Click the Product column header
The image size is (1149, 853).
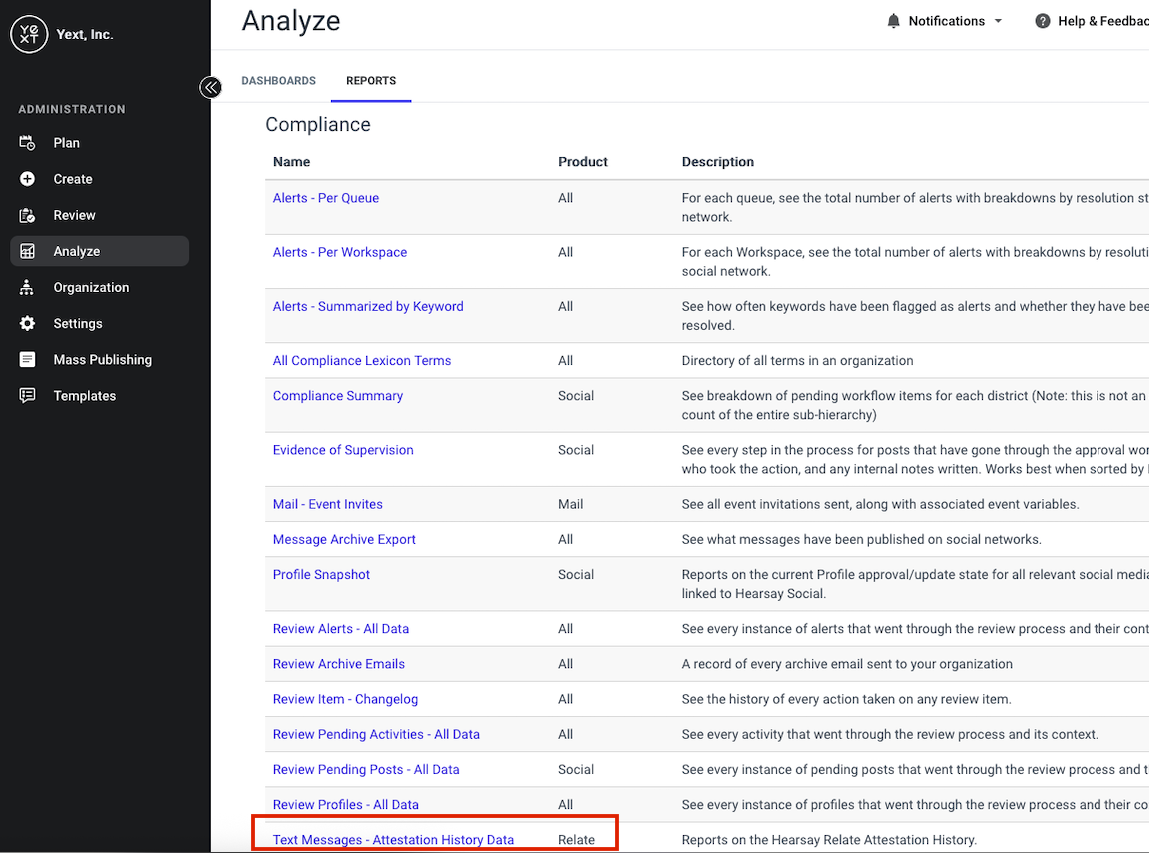coord(583,162)
